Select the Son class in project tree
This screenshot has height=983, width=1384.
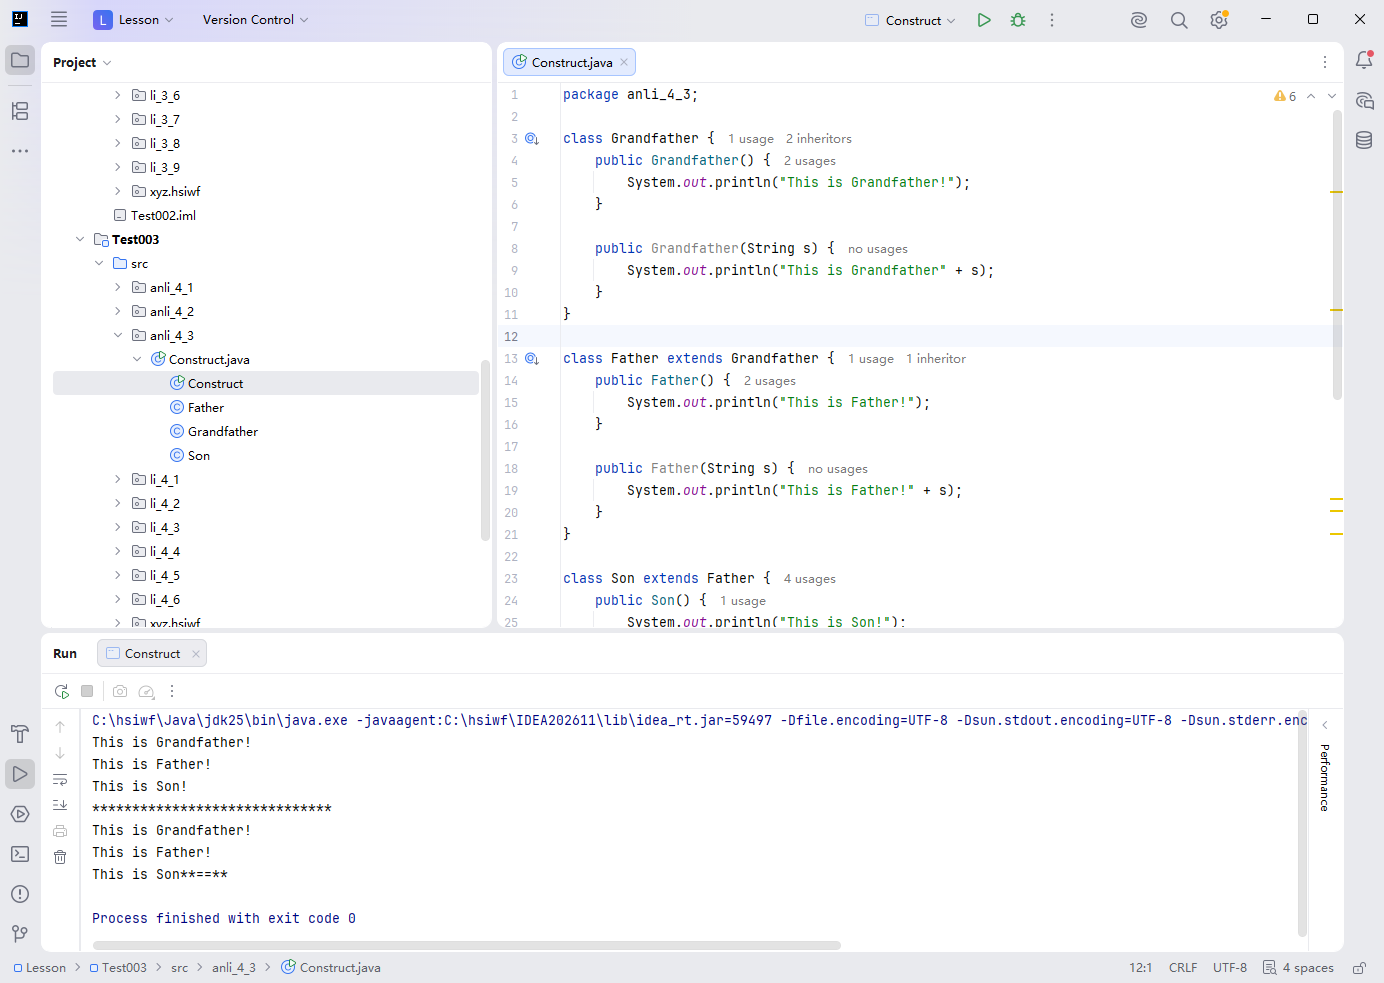(x=199, y=456)
